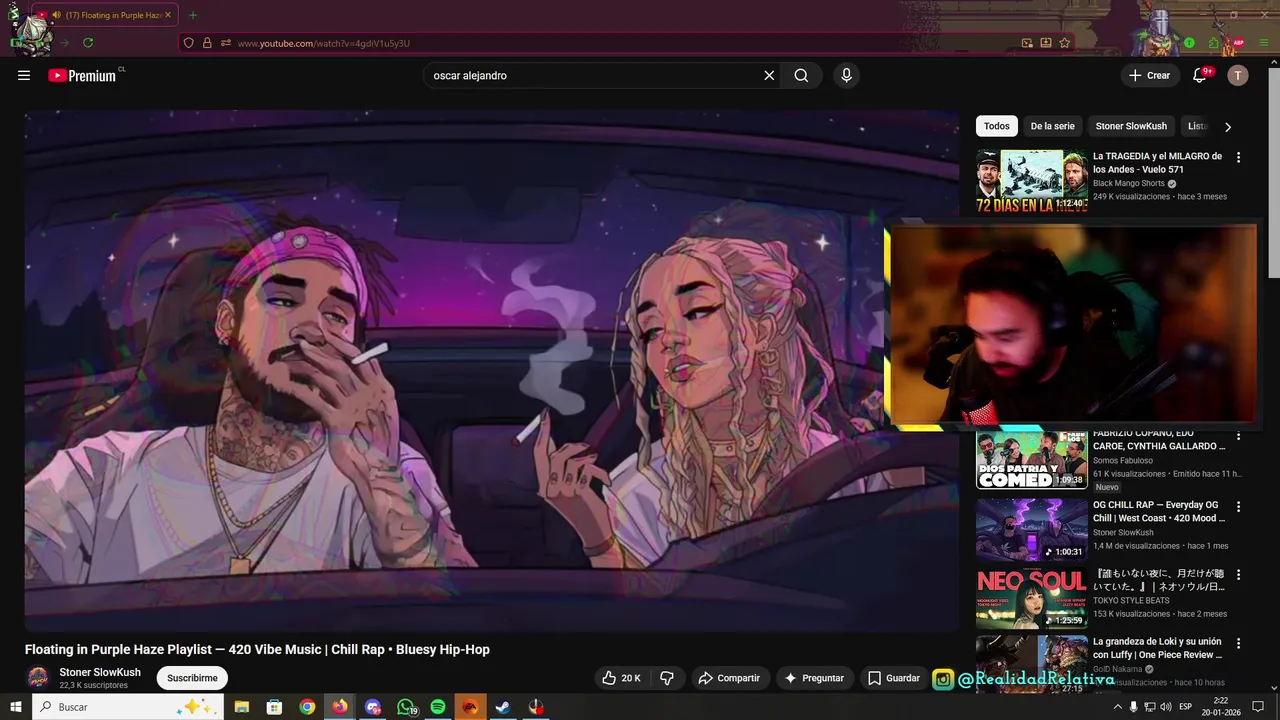Like the video (20 K)
The height and width of the screenshot is (720, 1280).
(620, 678)
